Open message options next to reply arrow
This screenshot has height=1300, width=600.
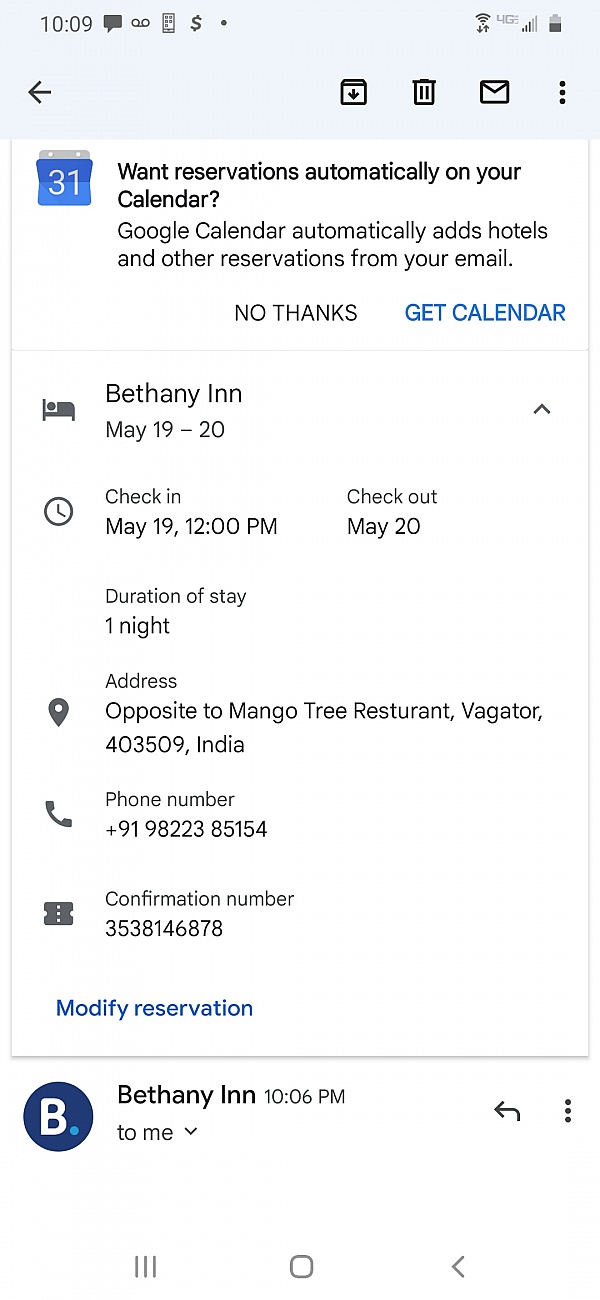click(567, 1111)
